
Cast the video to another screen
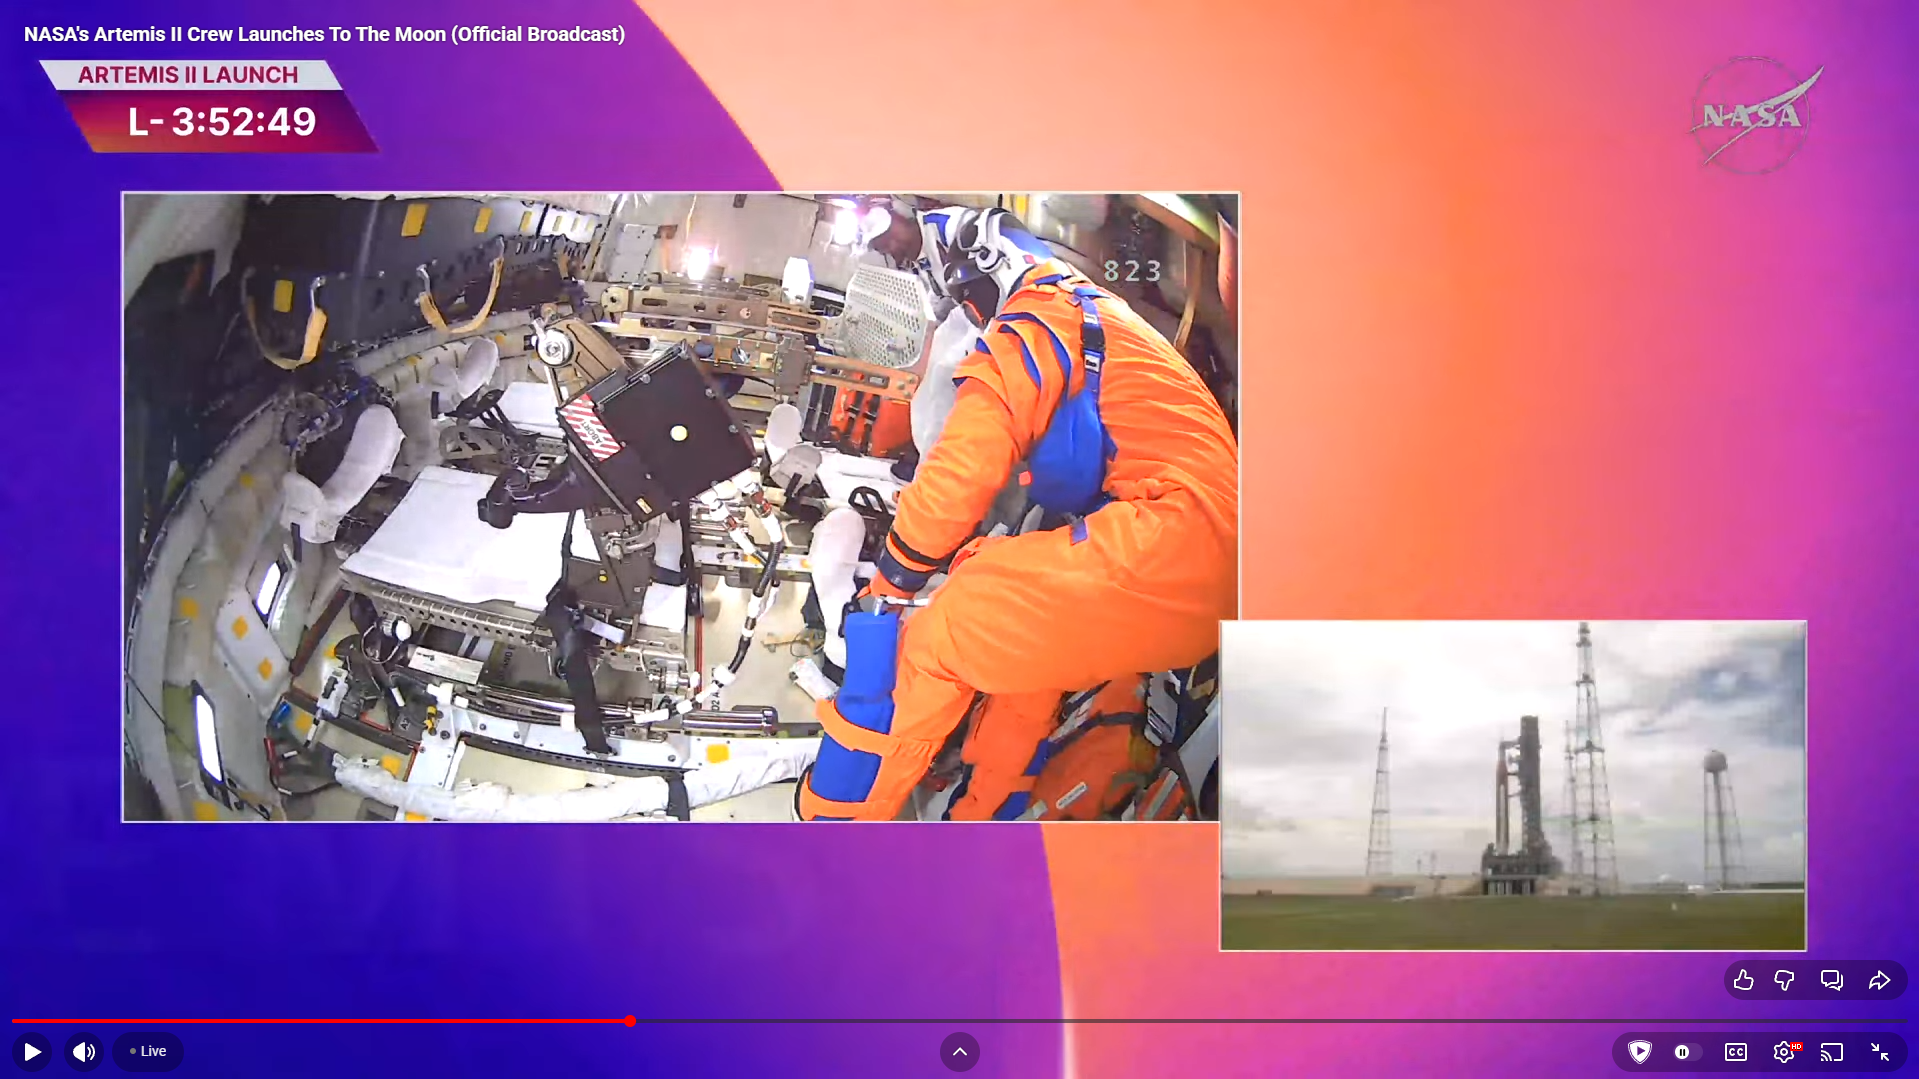pos(1832,1052)
